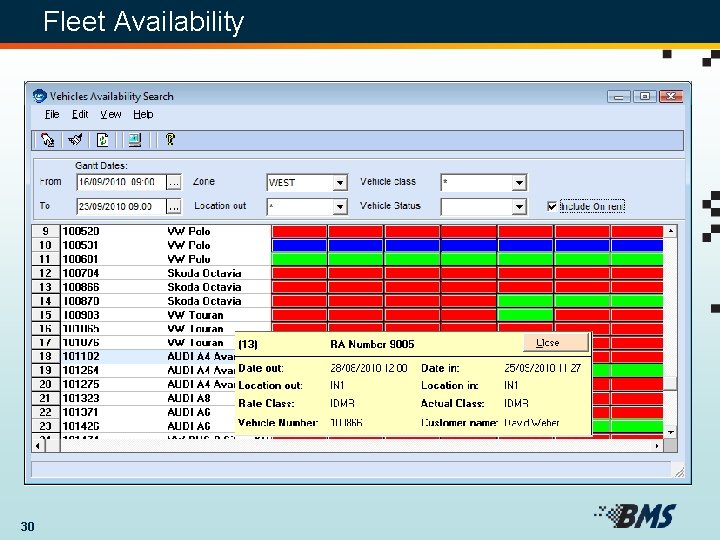720x540 pixels.
Task: Open the File menu
Action: tap(52, 114)
